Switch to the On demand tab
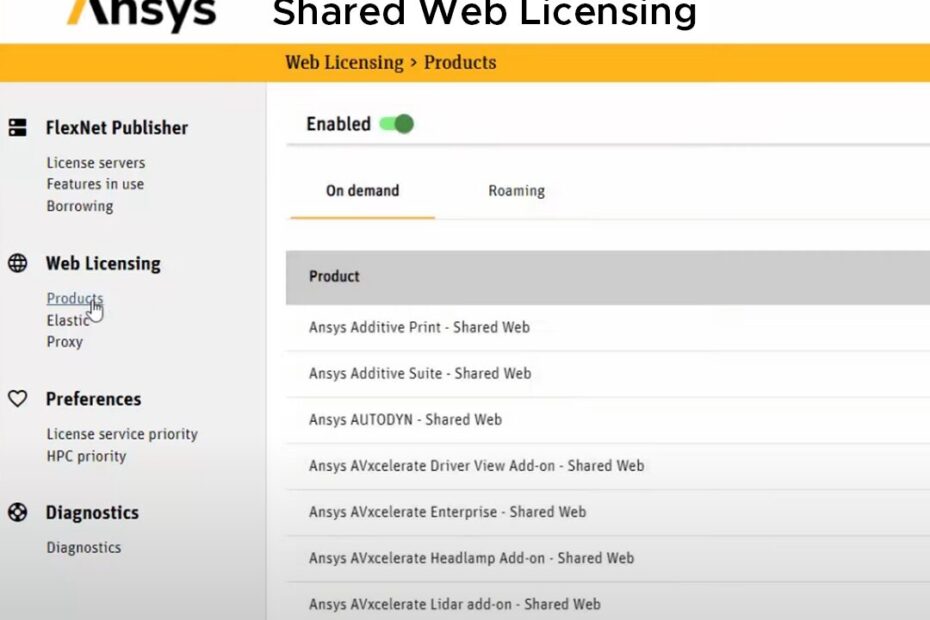 pyautogui.click(x=362, y=190)
